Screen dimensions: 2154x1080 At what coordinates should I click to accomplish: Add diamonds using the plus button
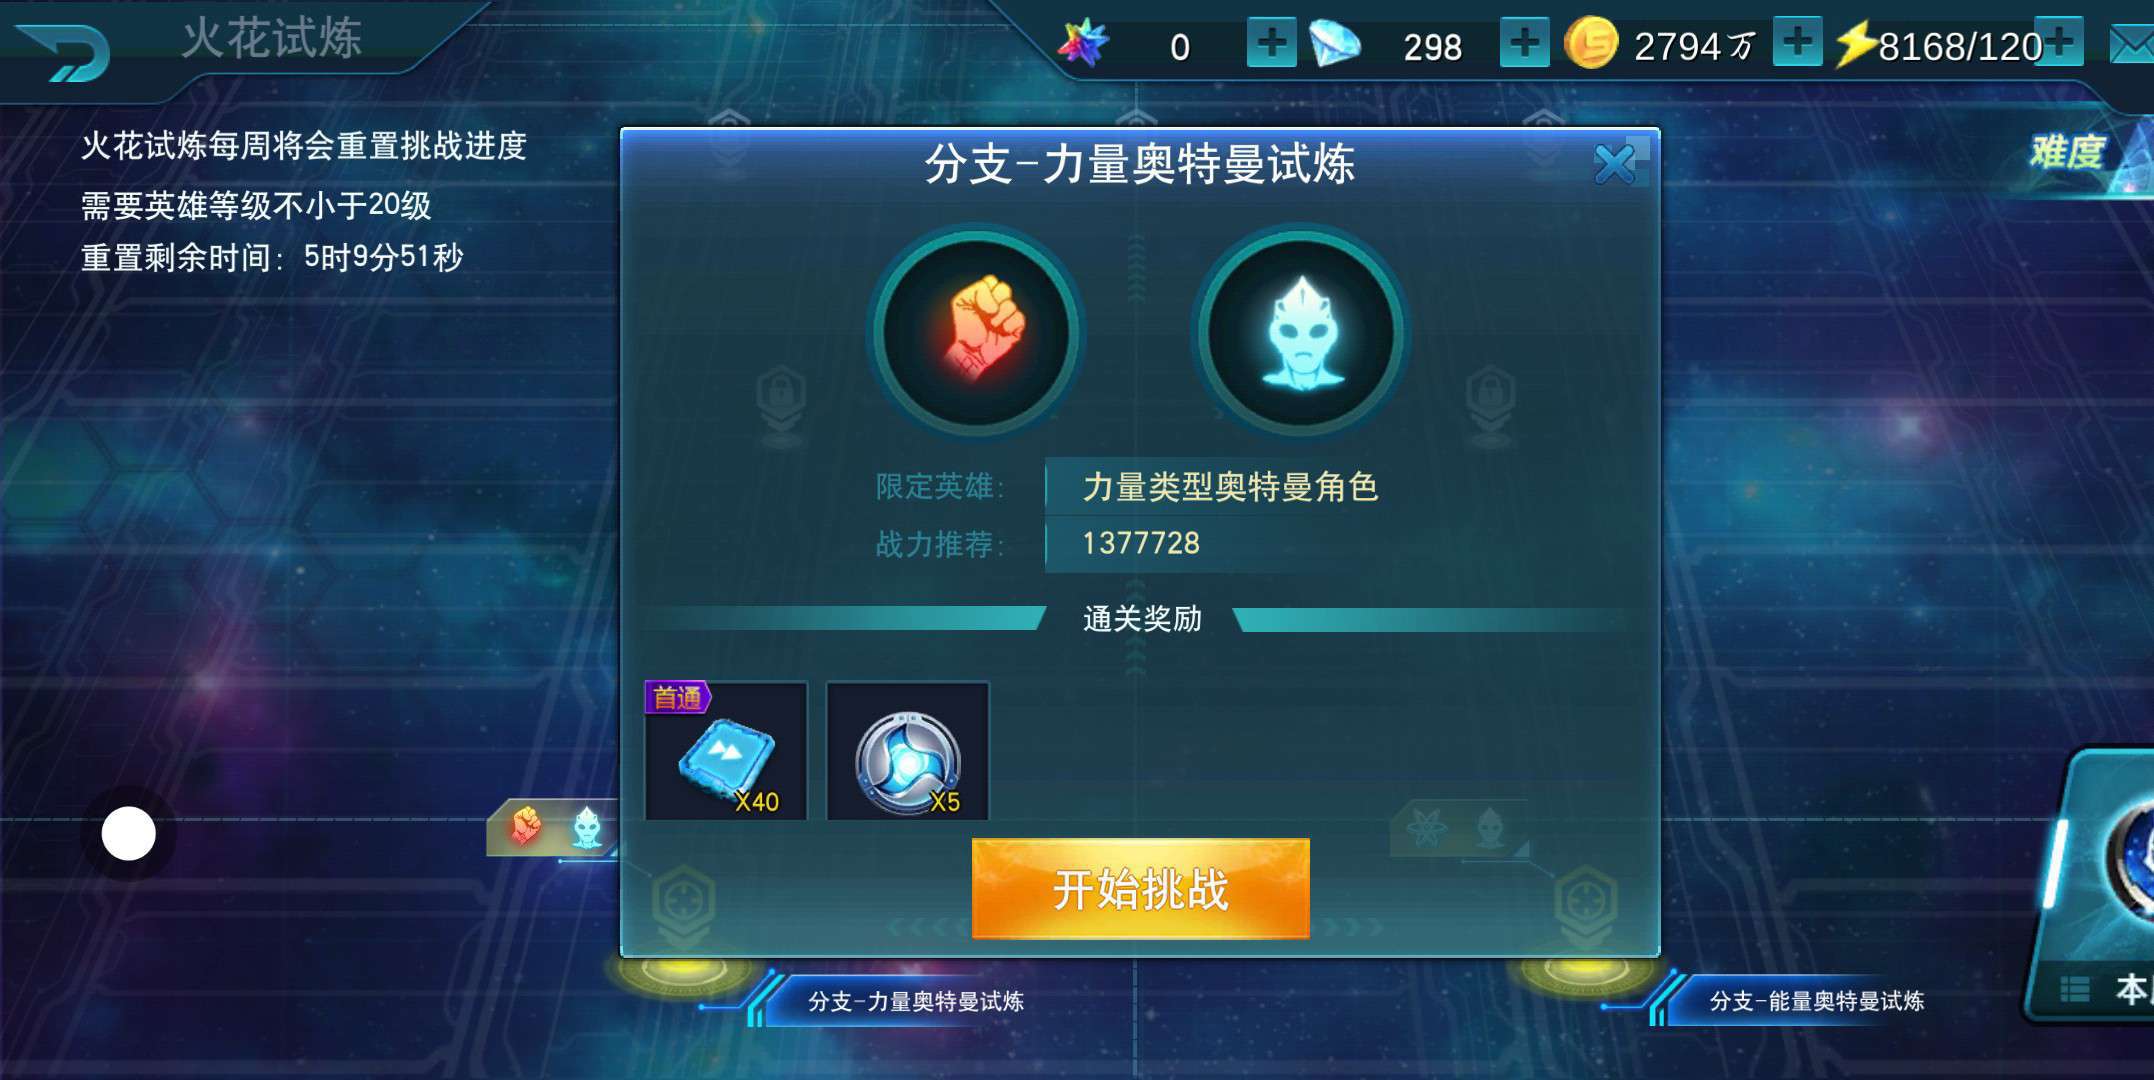(1524, 43)
